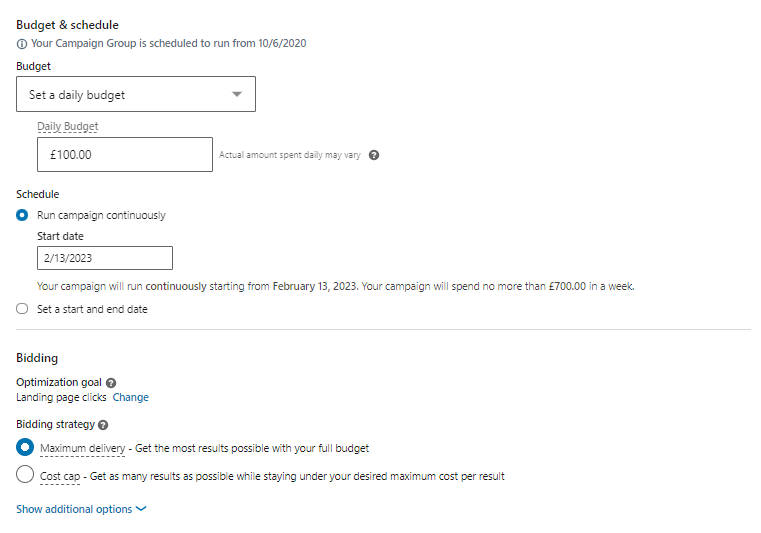Select Maximum delivery bidding strategy
Image resolution: width=761 pixels, height=533 pixels.
coord(25,447)
